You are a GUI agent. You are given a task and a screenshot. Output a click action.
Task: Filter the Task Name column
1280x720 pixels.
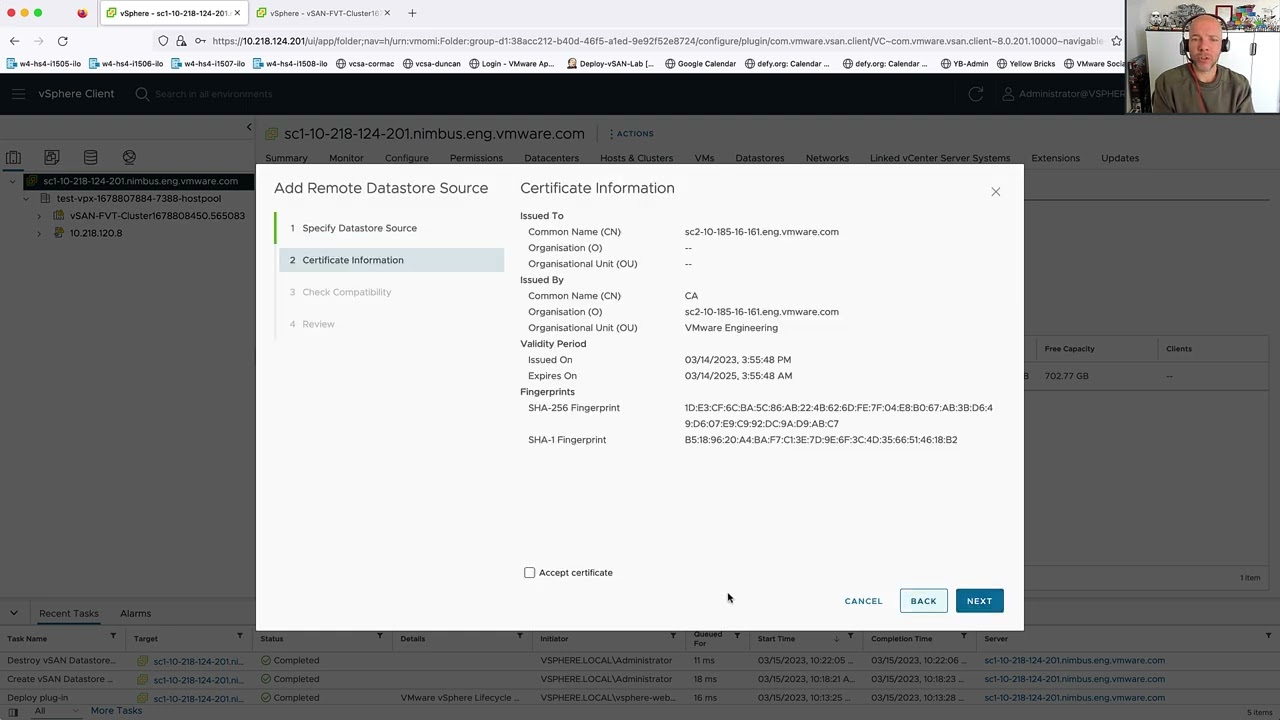coord(112,637)
